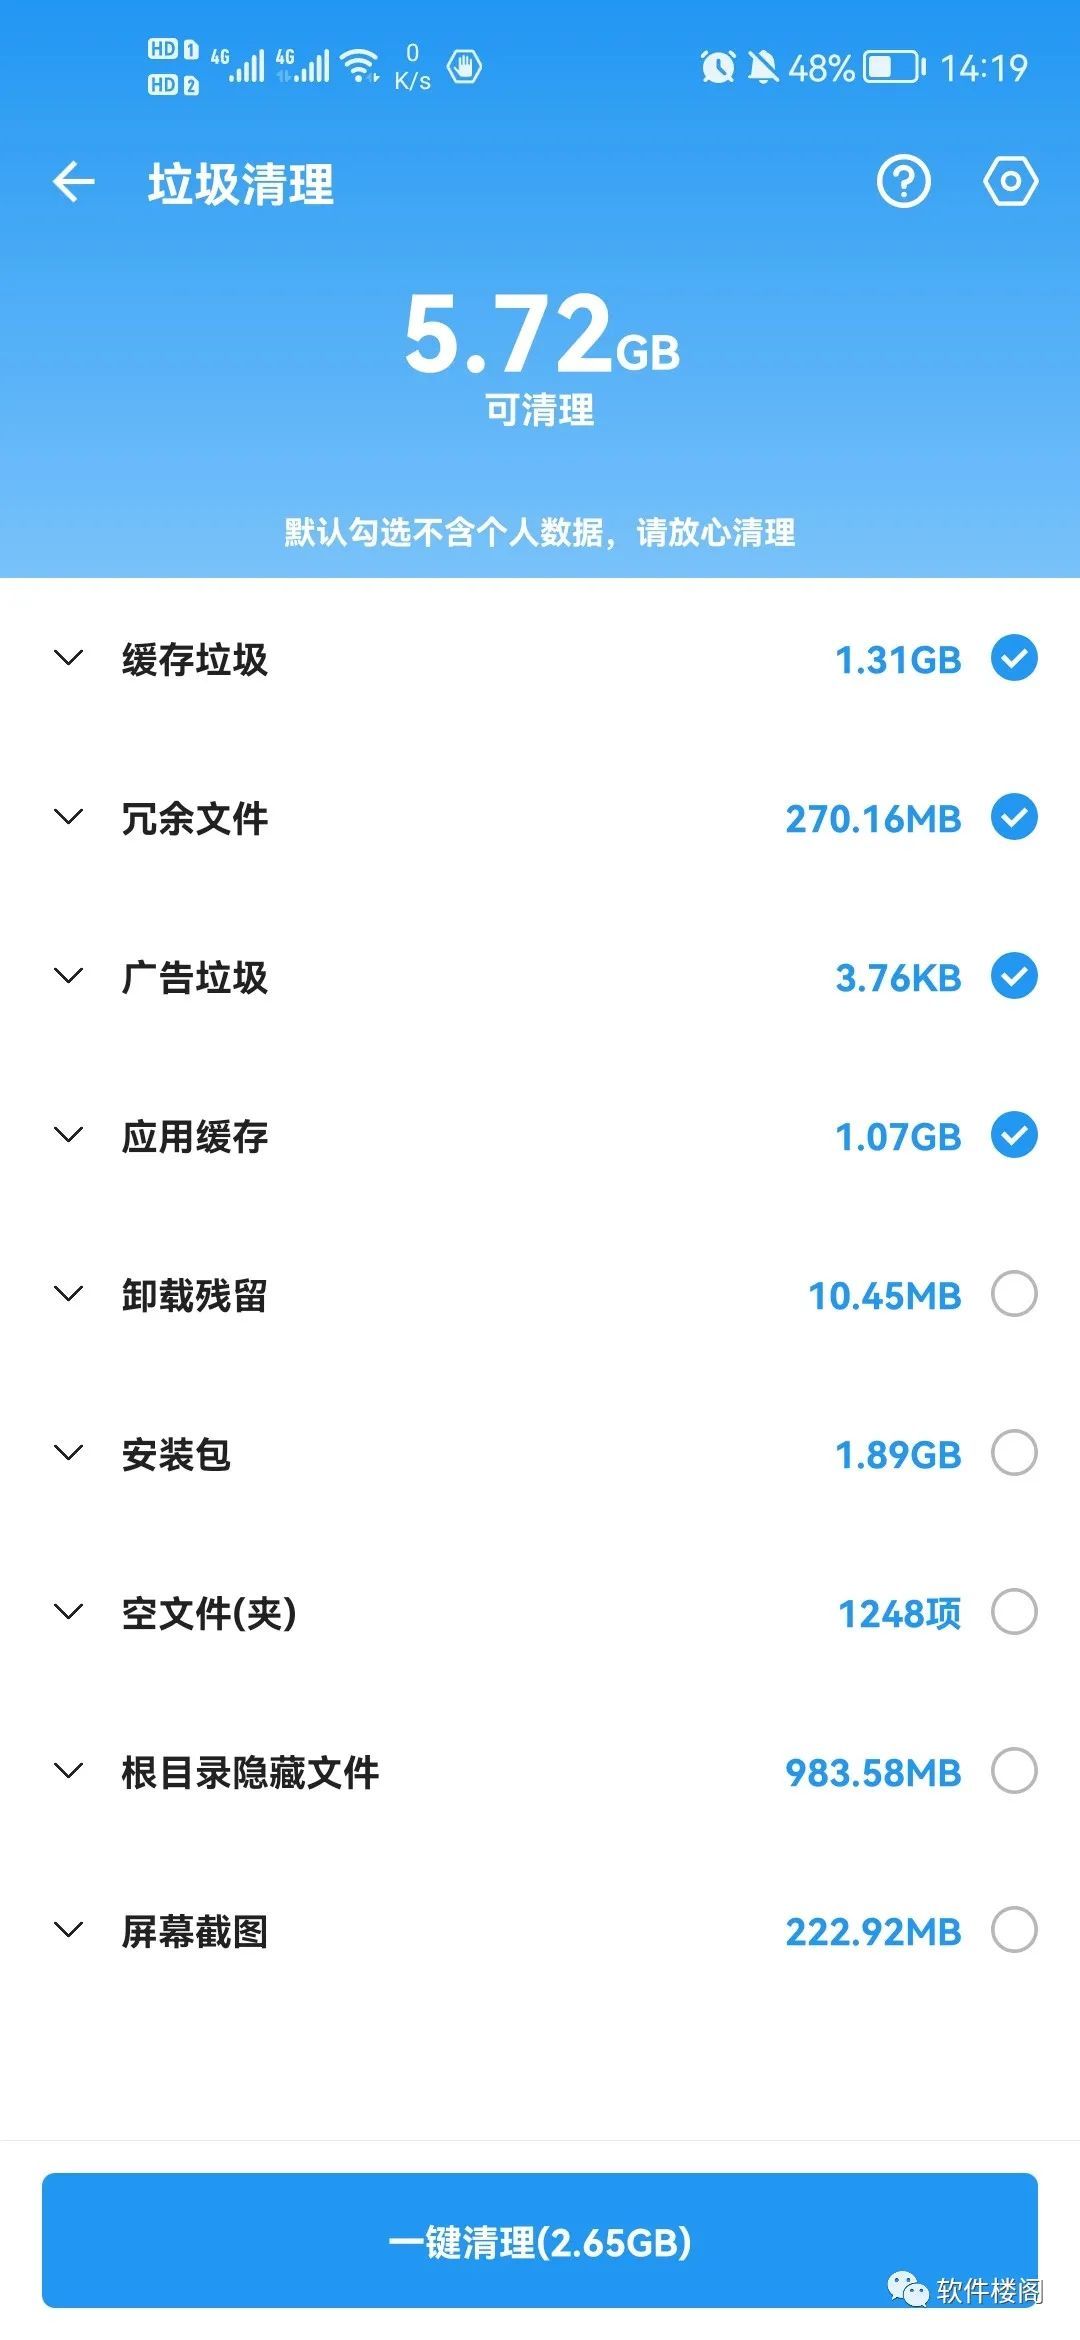The width and height of the screenshot is (1080, 2340).
Task: Expand the 卸载残留 chevron
Action: point(68,1294)
